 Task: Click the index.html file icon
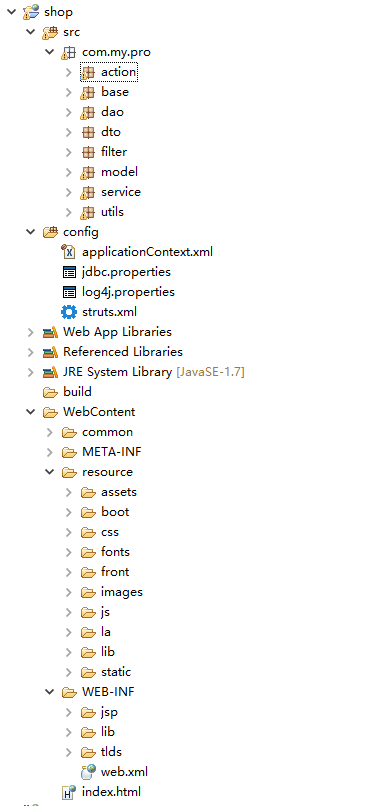(69, 792)
